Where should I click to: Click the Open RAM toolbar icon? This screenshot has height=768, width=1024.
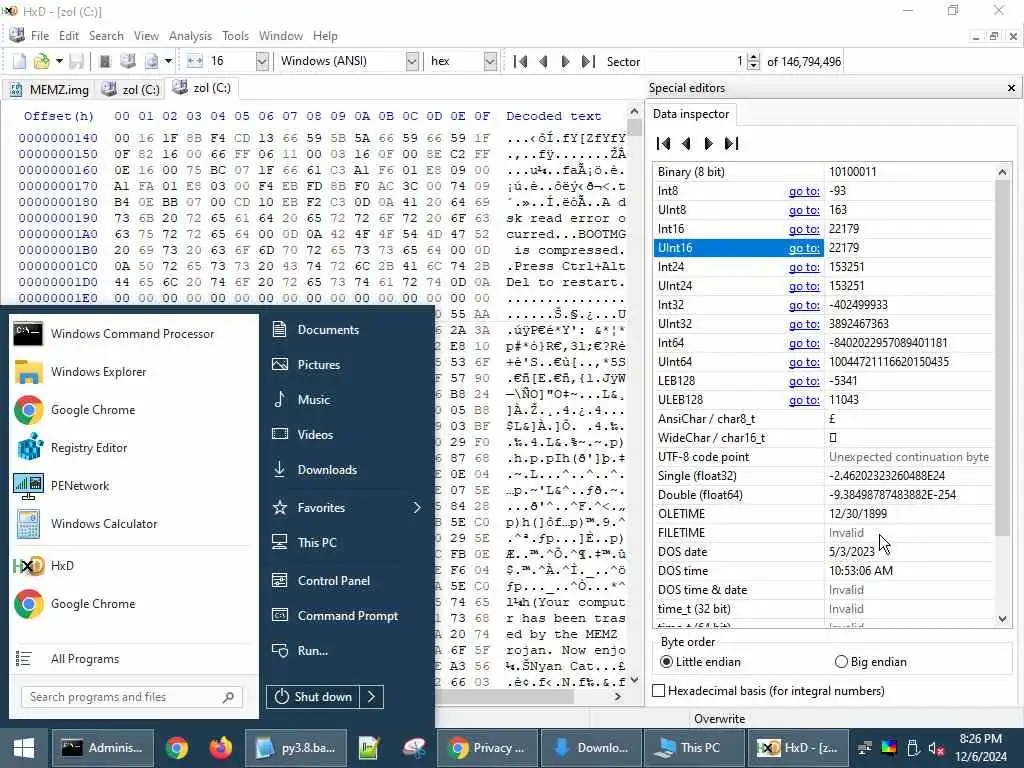tap(104, 61)
